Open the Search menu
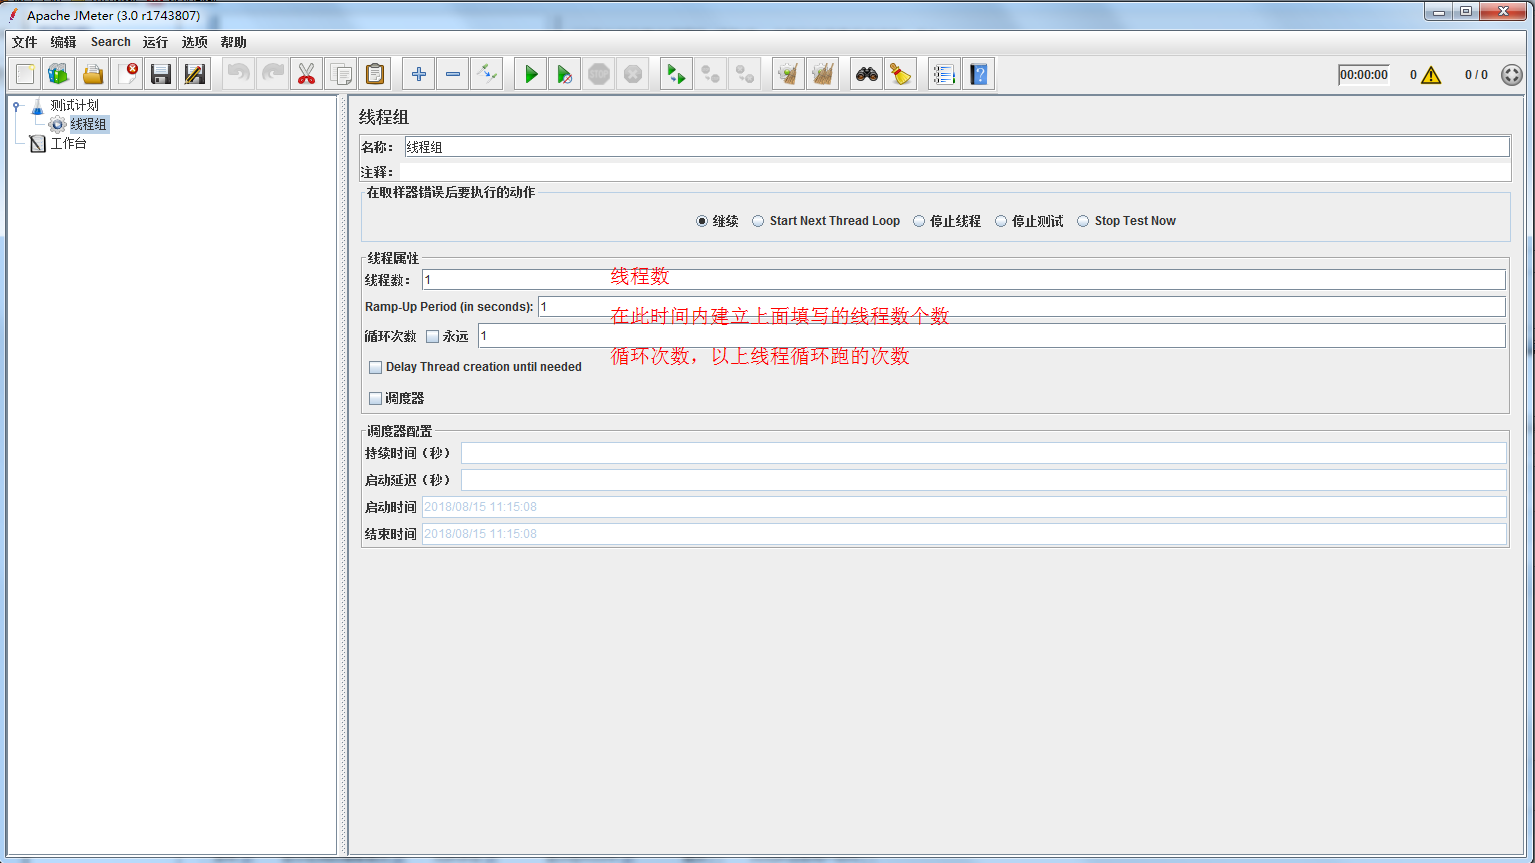1535x863 pixels. [111, 42]
